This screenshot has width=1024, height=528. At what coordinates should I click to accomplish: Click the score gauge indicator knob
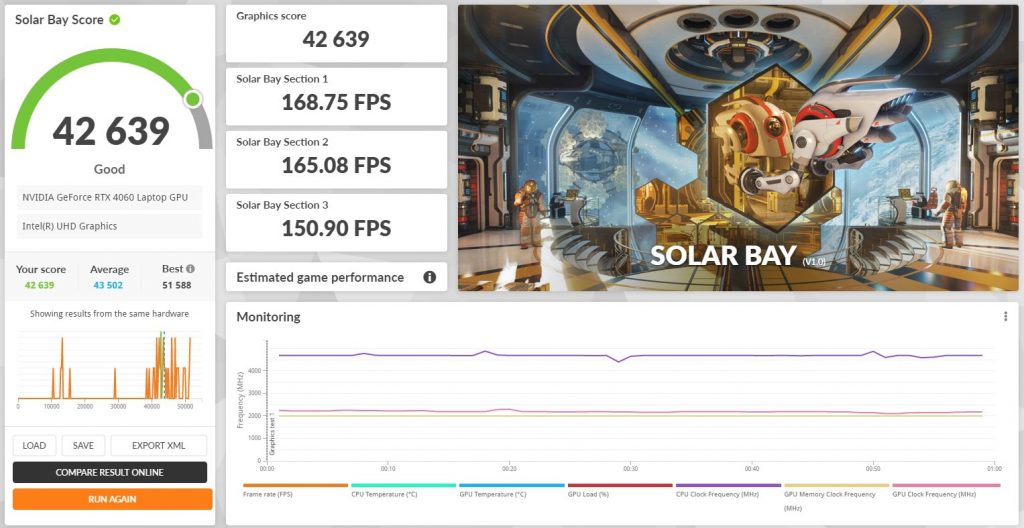[x=193, y=99]
